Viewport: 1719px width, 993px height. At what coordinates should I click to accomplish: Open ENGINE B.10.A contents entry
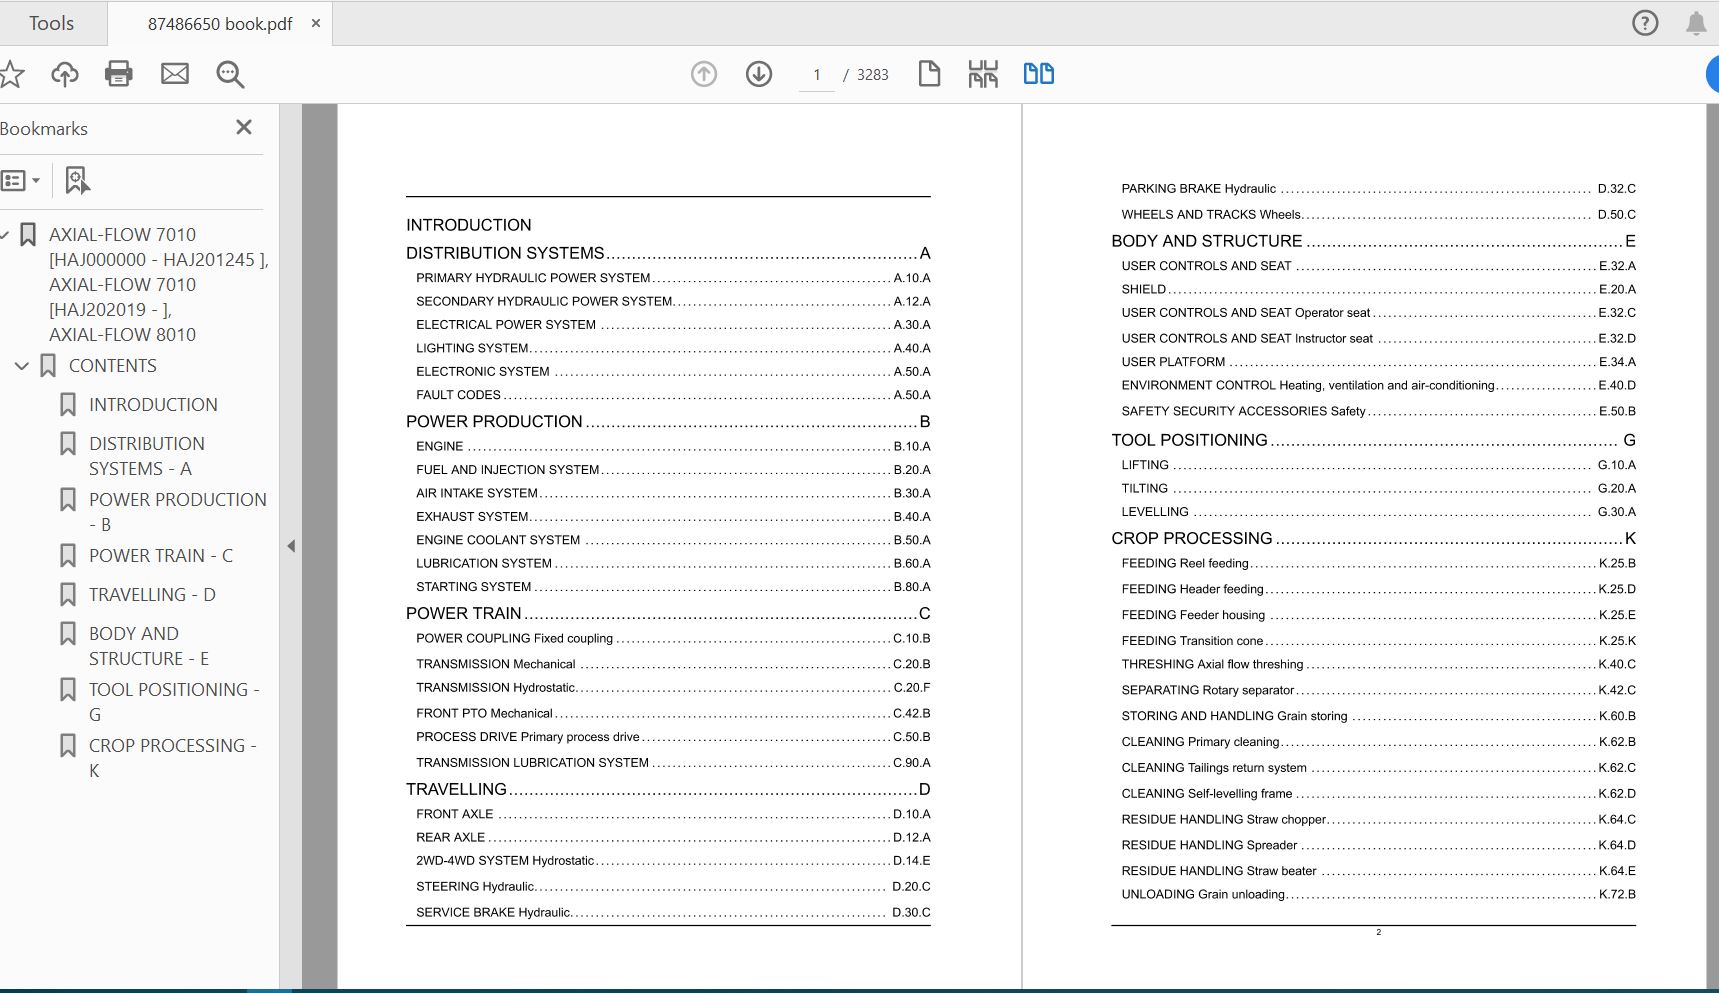[673, 446]
